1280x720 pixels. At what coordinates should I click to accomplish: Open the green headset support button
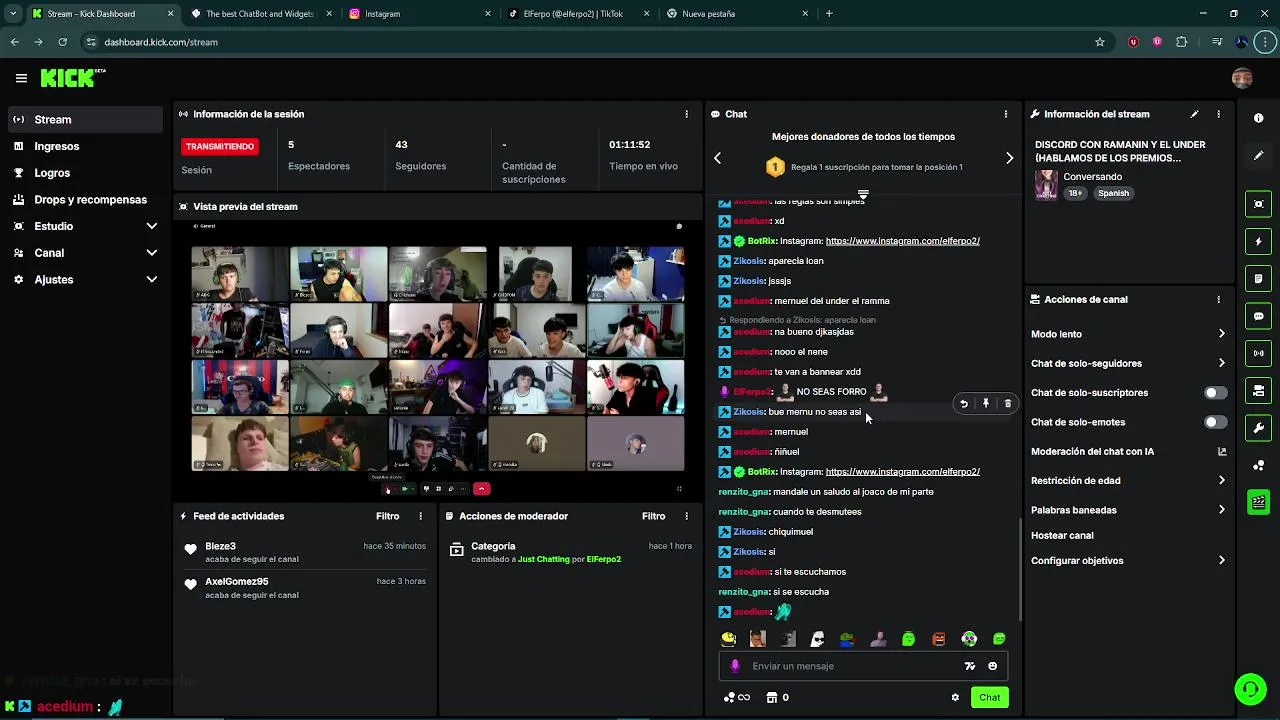click(1249, 689)
